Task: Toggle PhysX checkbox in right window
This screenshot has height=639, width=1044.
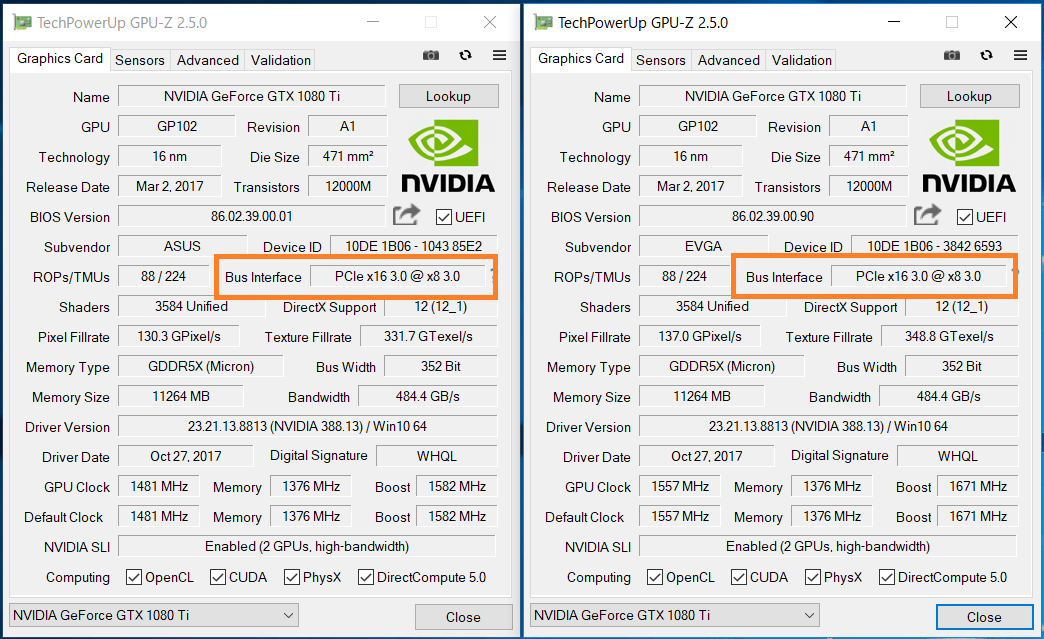Action: [812, 577]
